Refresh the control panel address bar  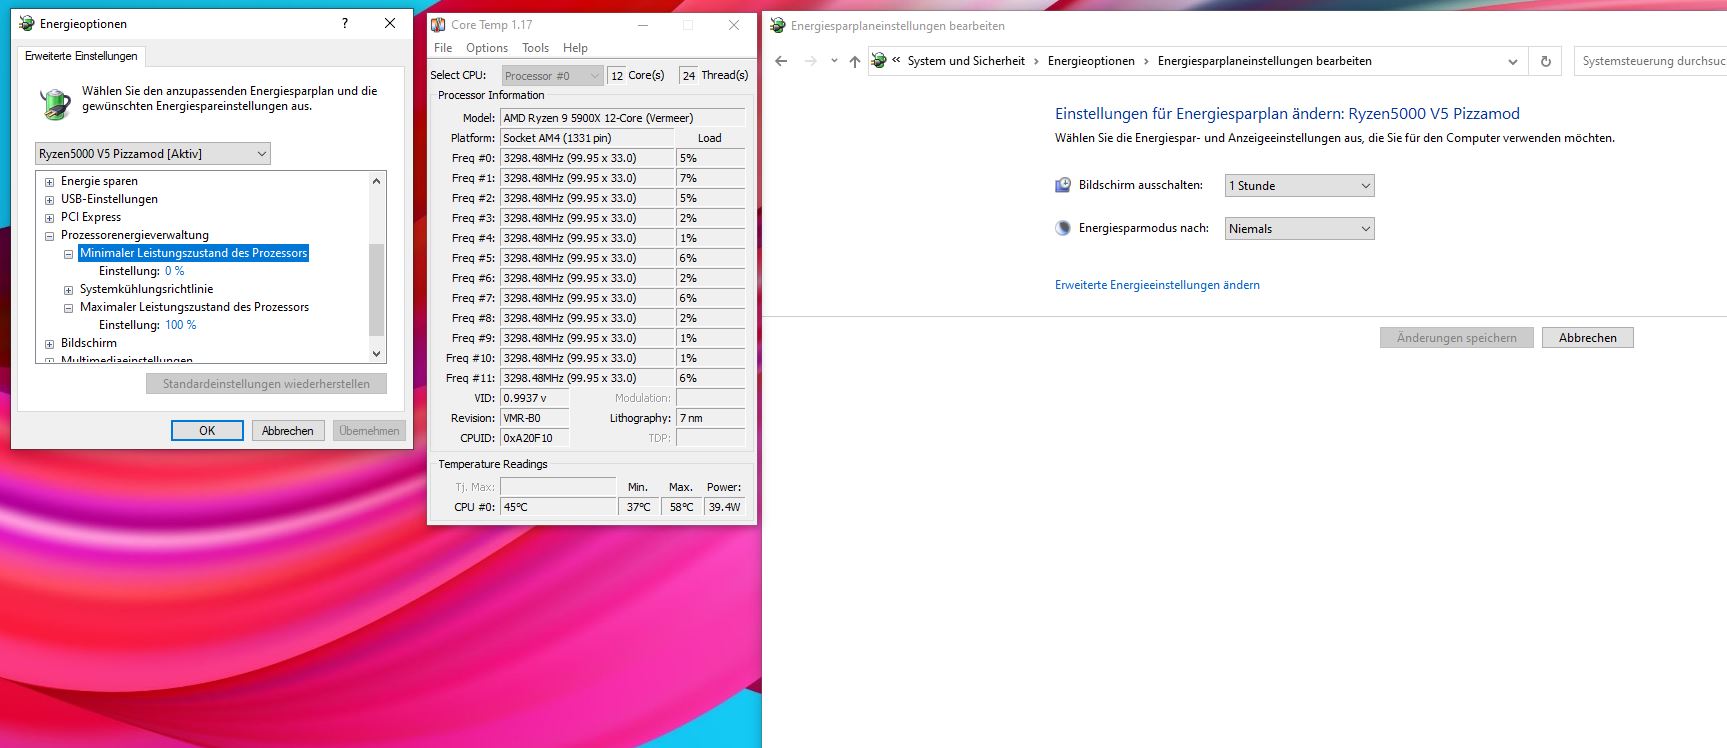point(1545,61)
